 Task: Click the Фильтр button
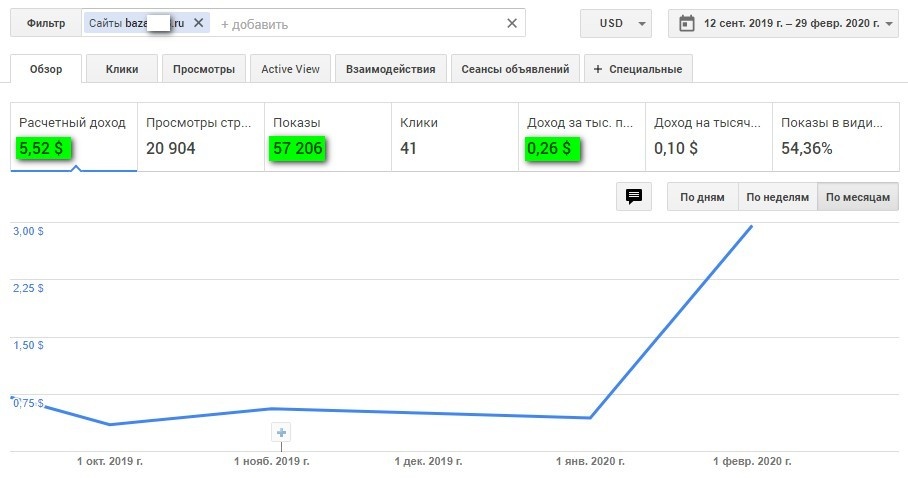tap(46, 23)
